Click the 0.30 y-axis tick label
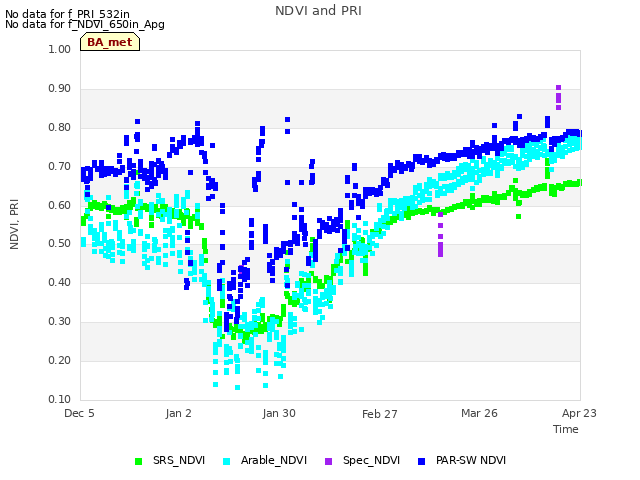This screenshot has height=480, width=640. click(60, 321)
